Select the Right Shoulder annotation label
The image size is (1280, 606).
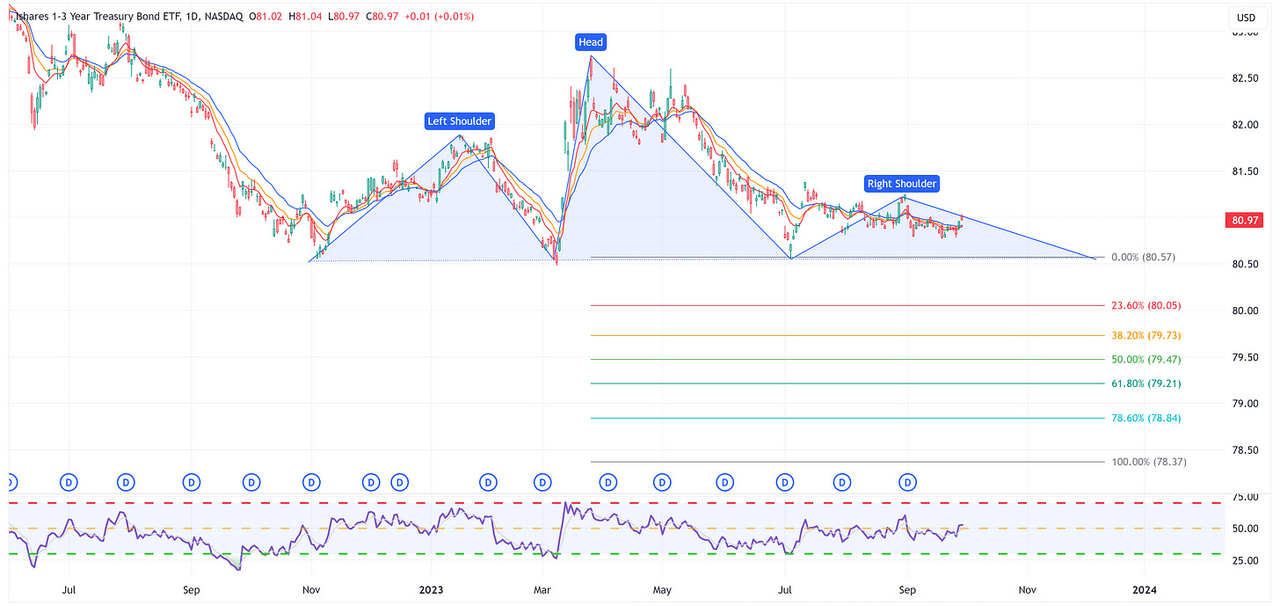[901, 183]
